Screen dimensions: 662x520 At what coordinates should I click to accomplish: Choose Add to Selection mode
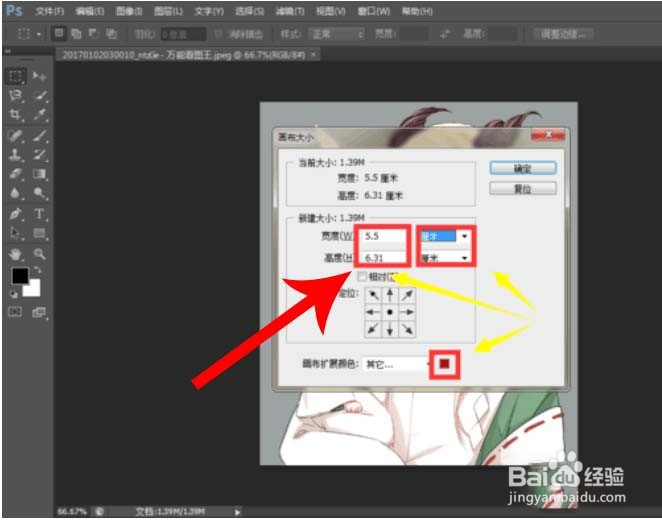click(x=76, y=33)
